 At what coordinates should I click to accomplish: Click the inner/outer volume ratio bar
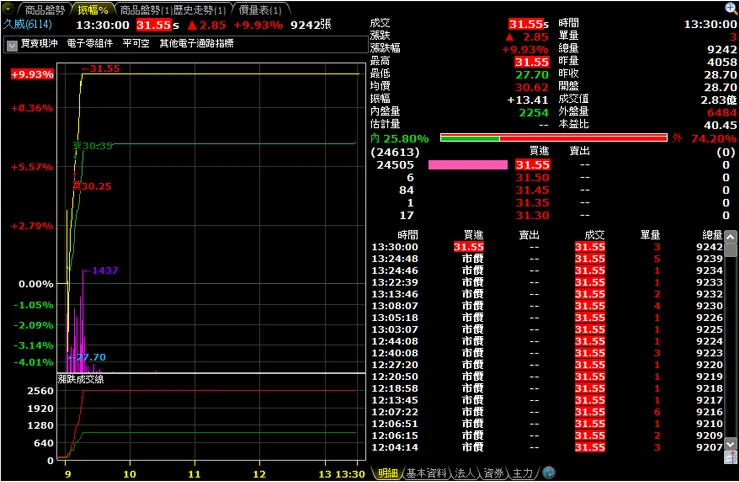tap(554, 138)
